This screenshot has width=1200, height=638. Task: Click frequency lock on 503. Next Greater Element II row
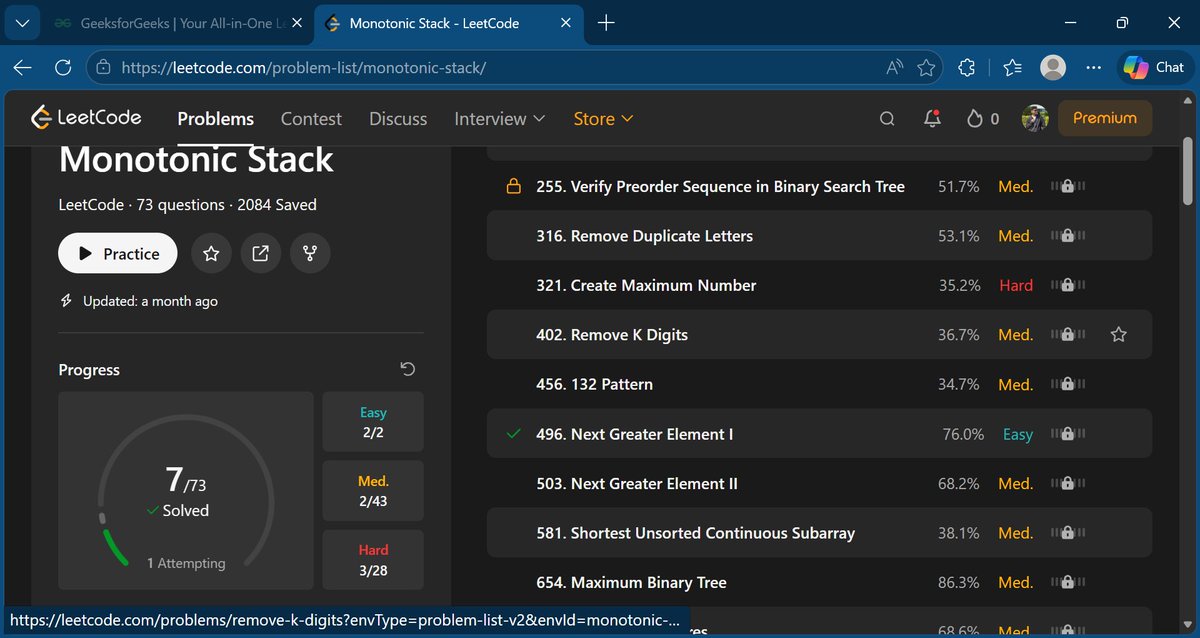(1068, 483)
